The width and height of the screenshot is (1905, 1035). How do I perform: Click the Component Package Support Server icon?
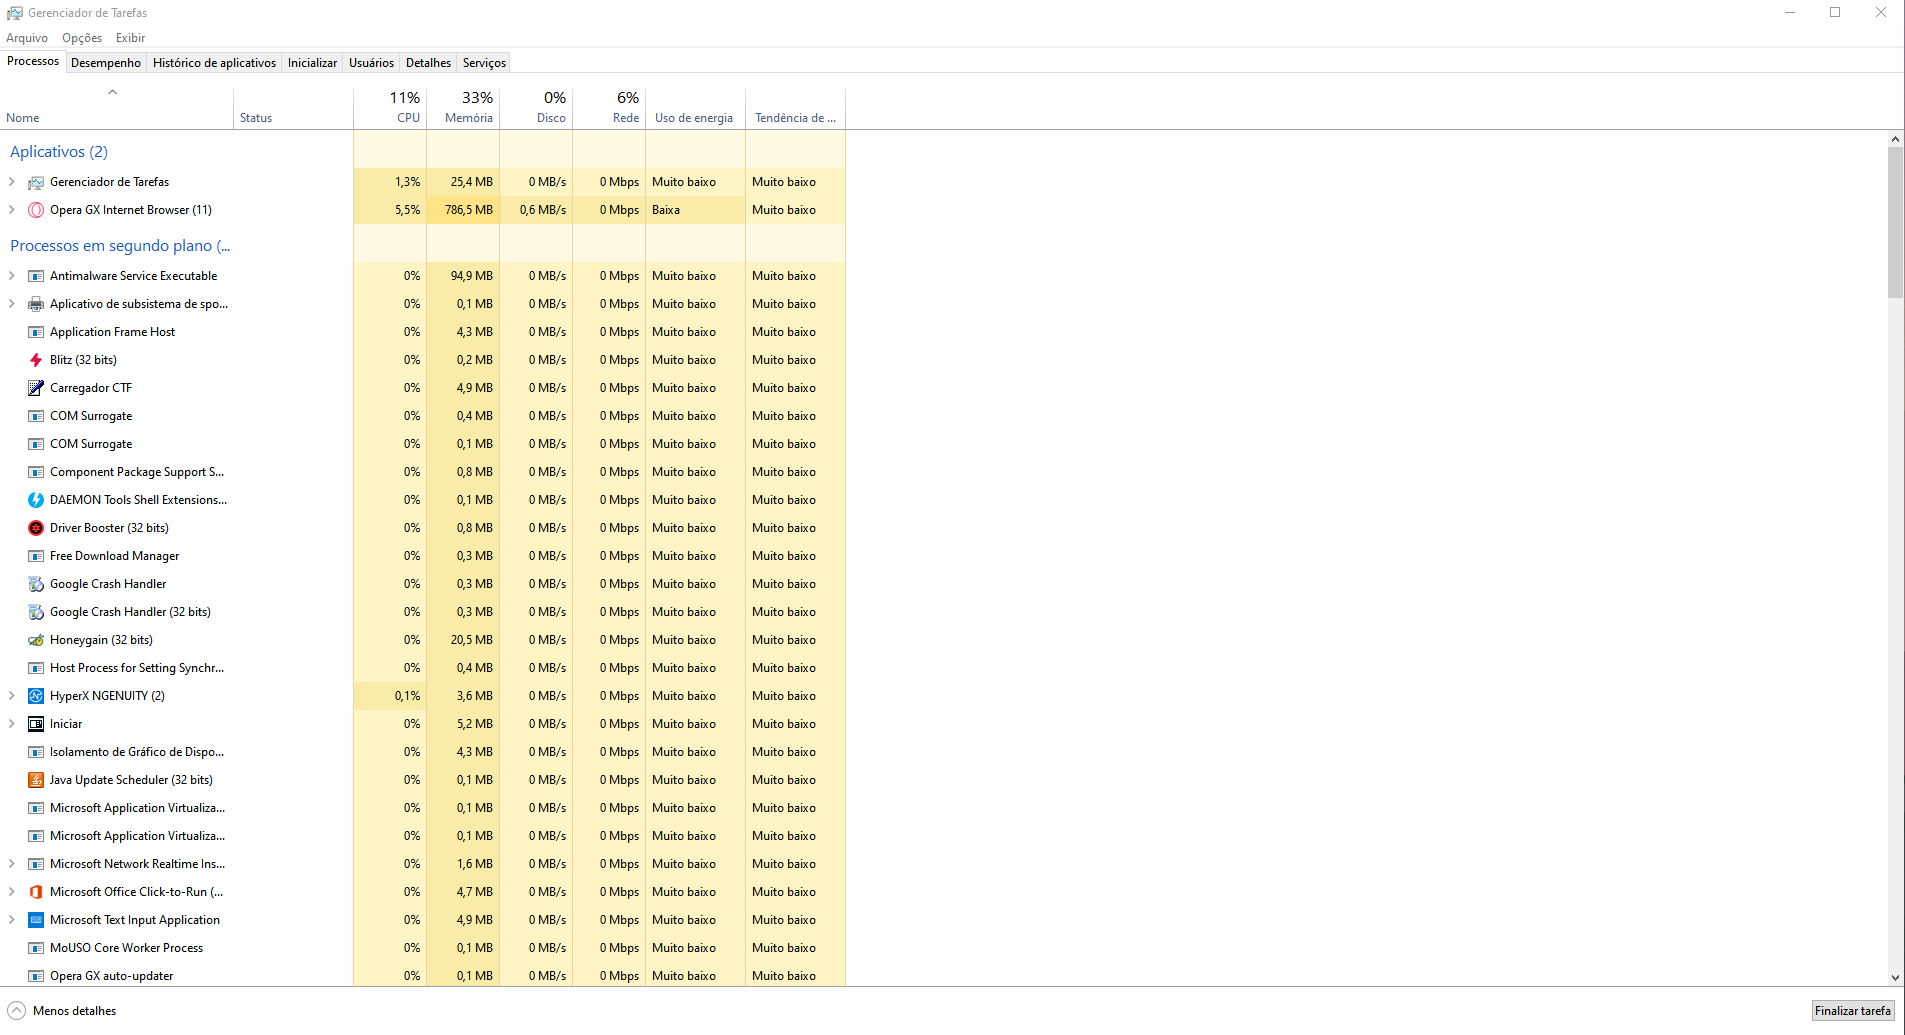point(36,472)
